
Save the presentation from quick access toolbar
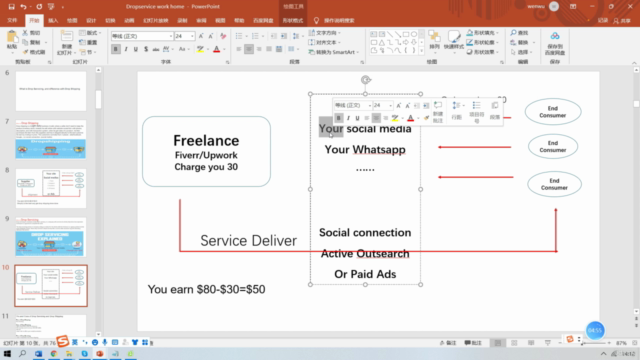click(11, 7)
